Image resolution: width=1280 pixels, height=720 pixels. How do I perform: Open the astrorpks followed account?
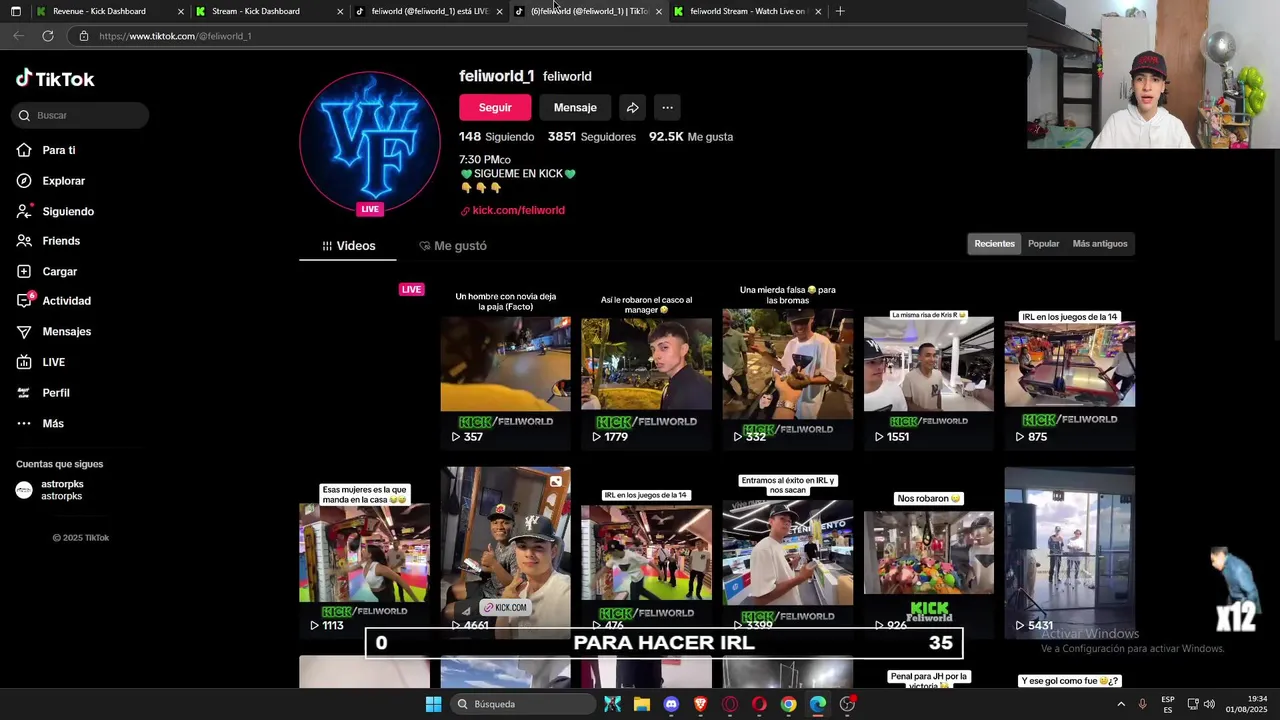[50, 490]
